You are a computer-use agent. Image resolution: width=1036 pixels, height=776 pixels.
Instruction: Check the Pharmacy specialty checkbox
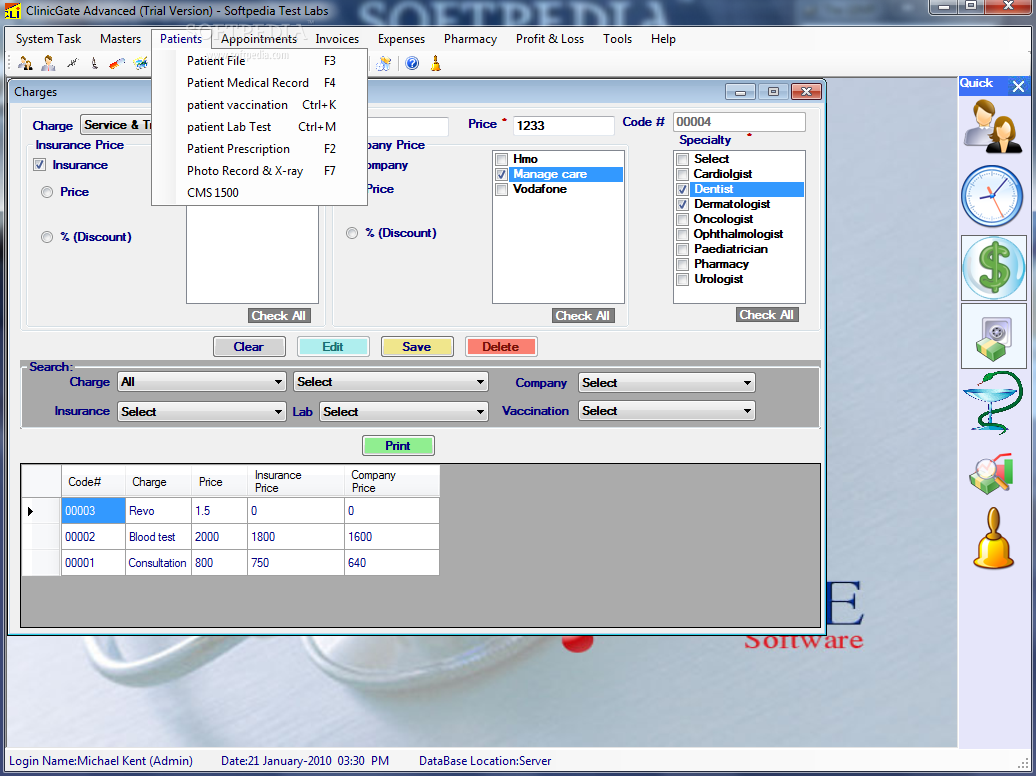(683, 264)
